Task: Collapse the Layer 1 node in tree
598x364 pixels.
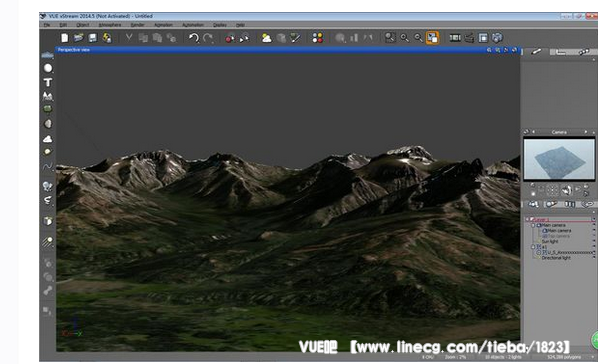Action: point(528,220)
